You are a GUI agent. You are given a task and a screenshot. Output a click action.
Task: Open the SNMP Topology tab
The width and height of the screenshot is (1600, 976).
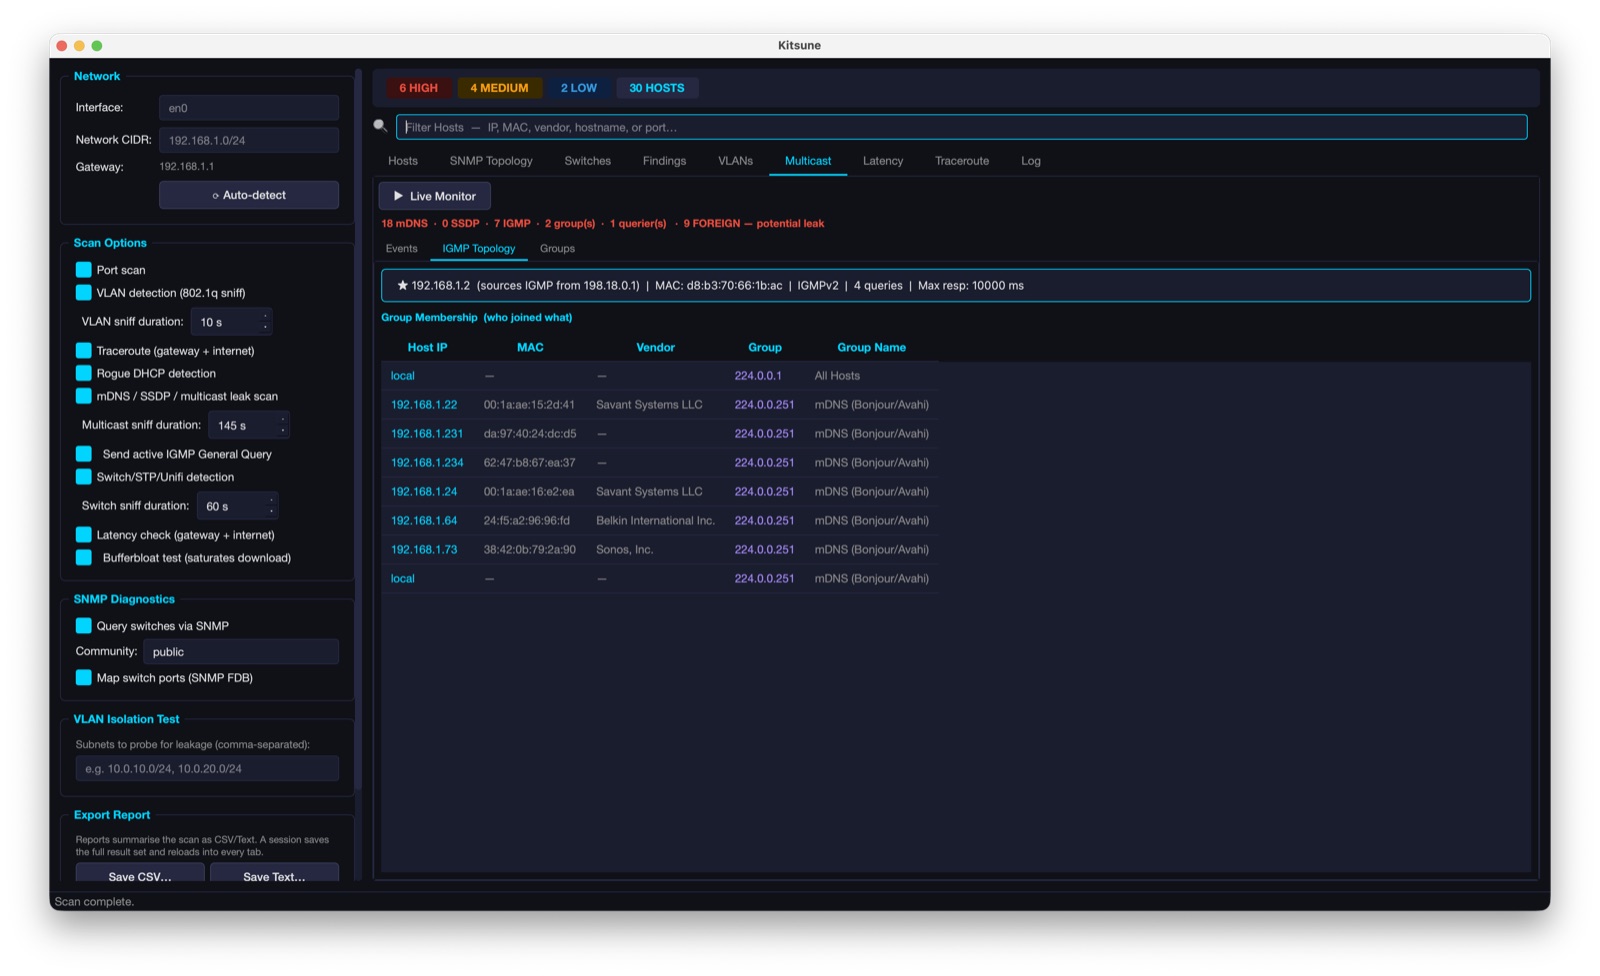(491, 161)
